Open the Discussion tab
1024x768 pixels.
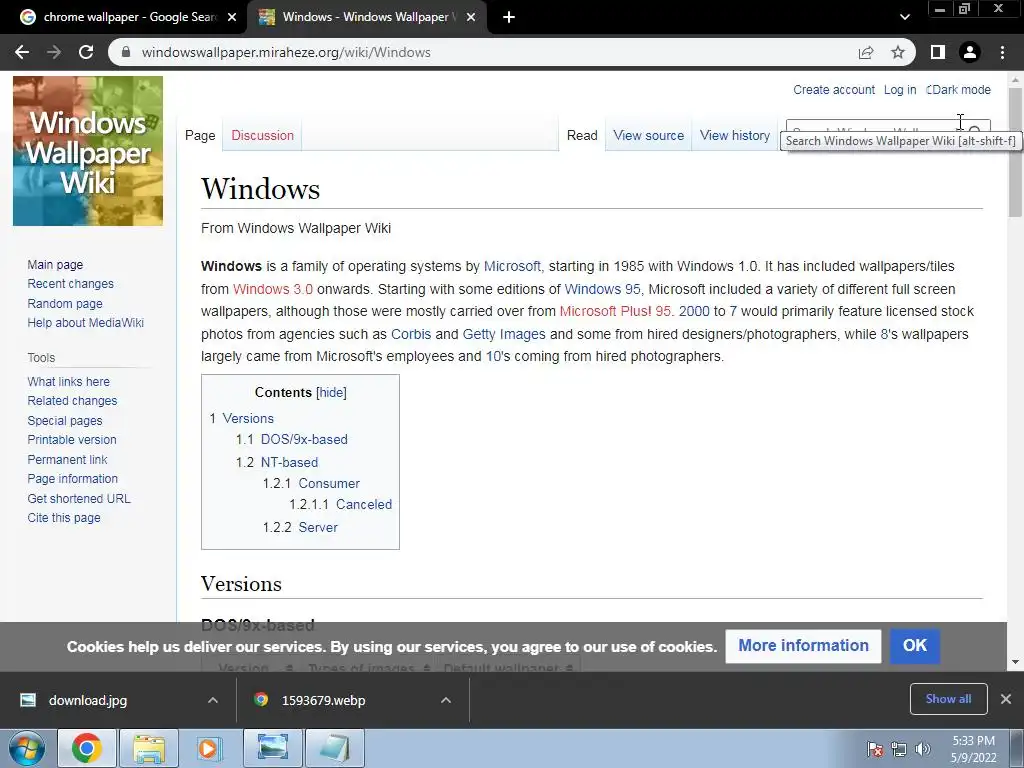tap(263, 135)
